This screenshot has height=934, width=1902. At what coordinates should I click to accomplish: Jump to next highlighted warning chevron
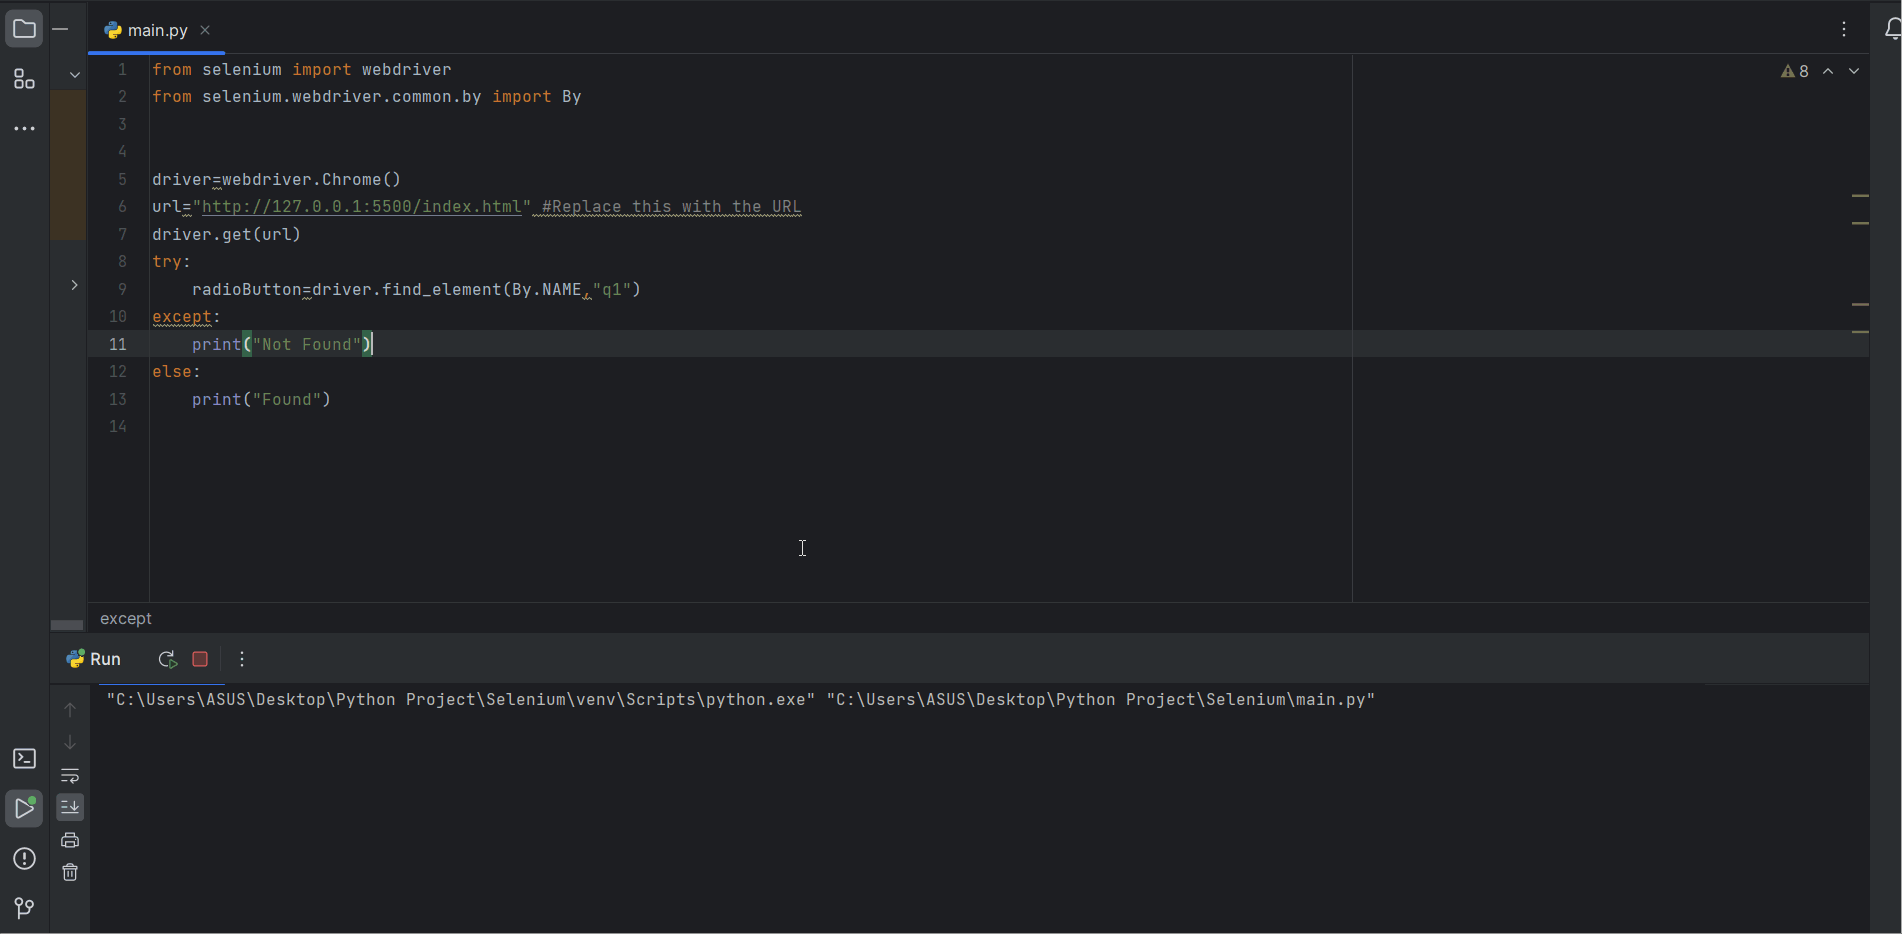[1854, 71]
